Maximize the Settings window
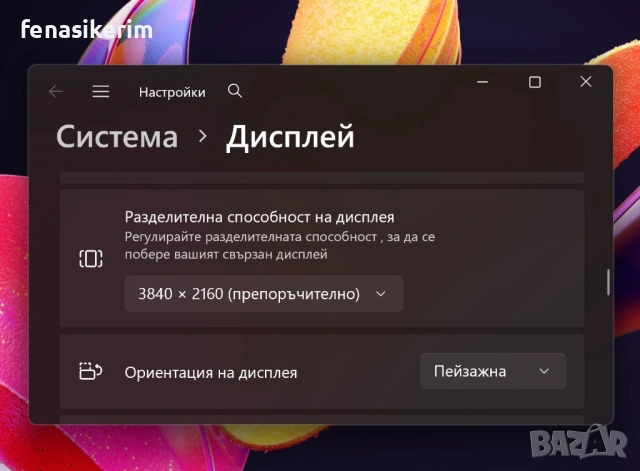The image size is (640, 471). 535,82
